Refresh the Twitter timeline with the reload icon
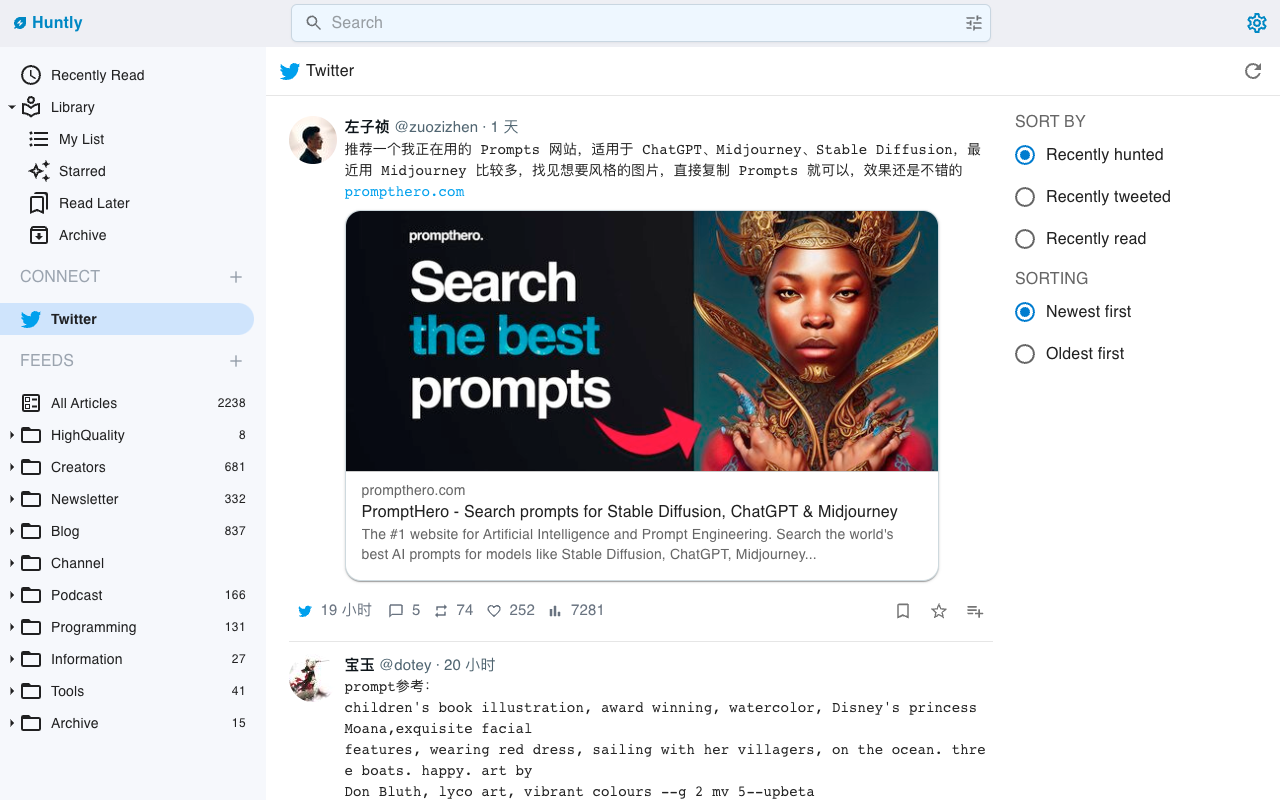Image resolution: width=1280 pixels, height=800 pixels. pos(1253,71)
